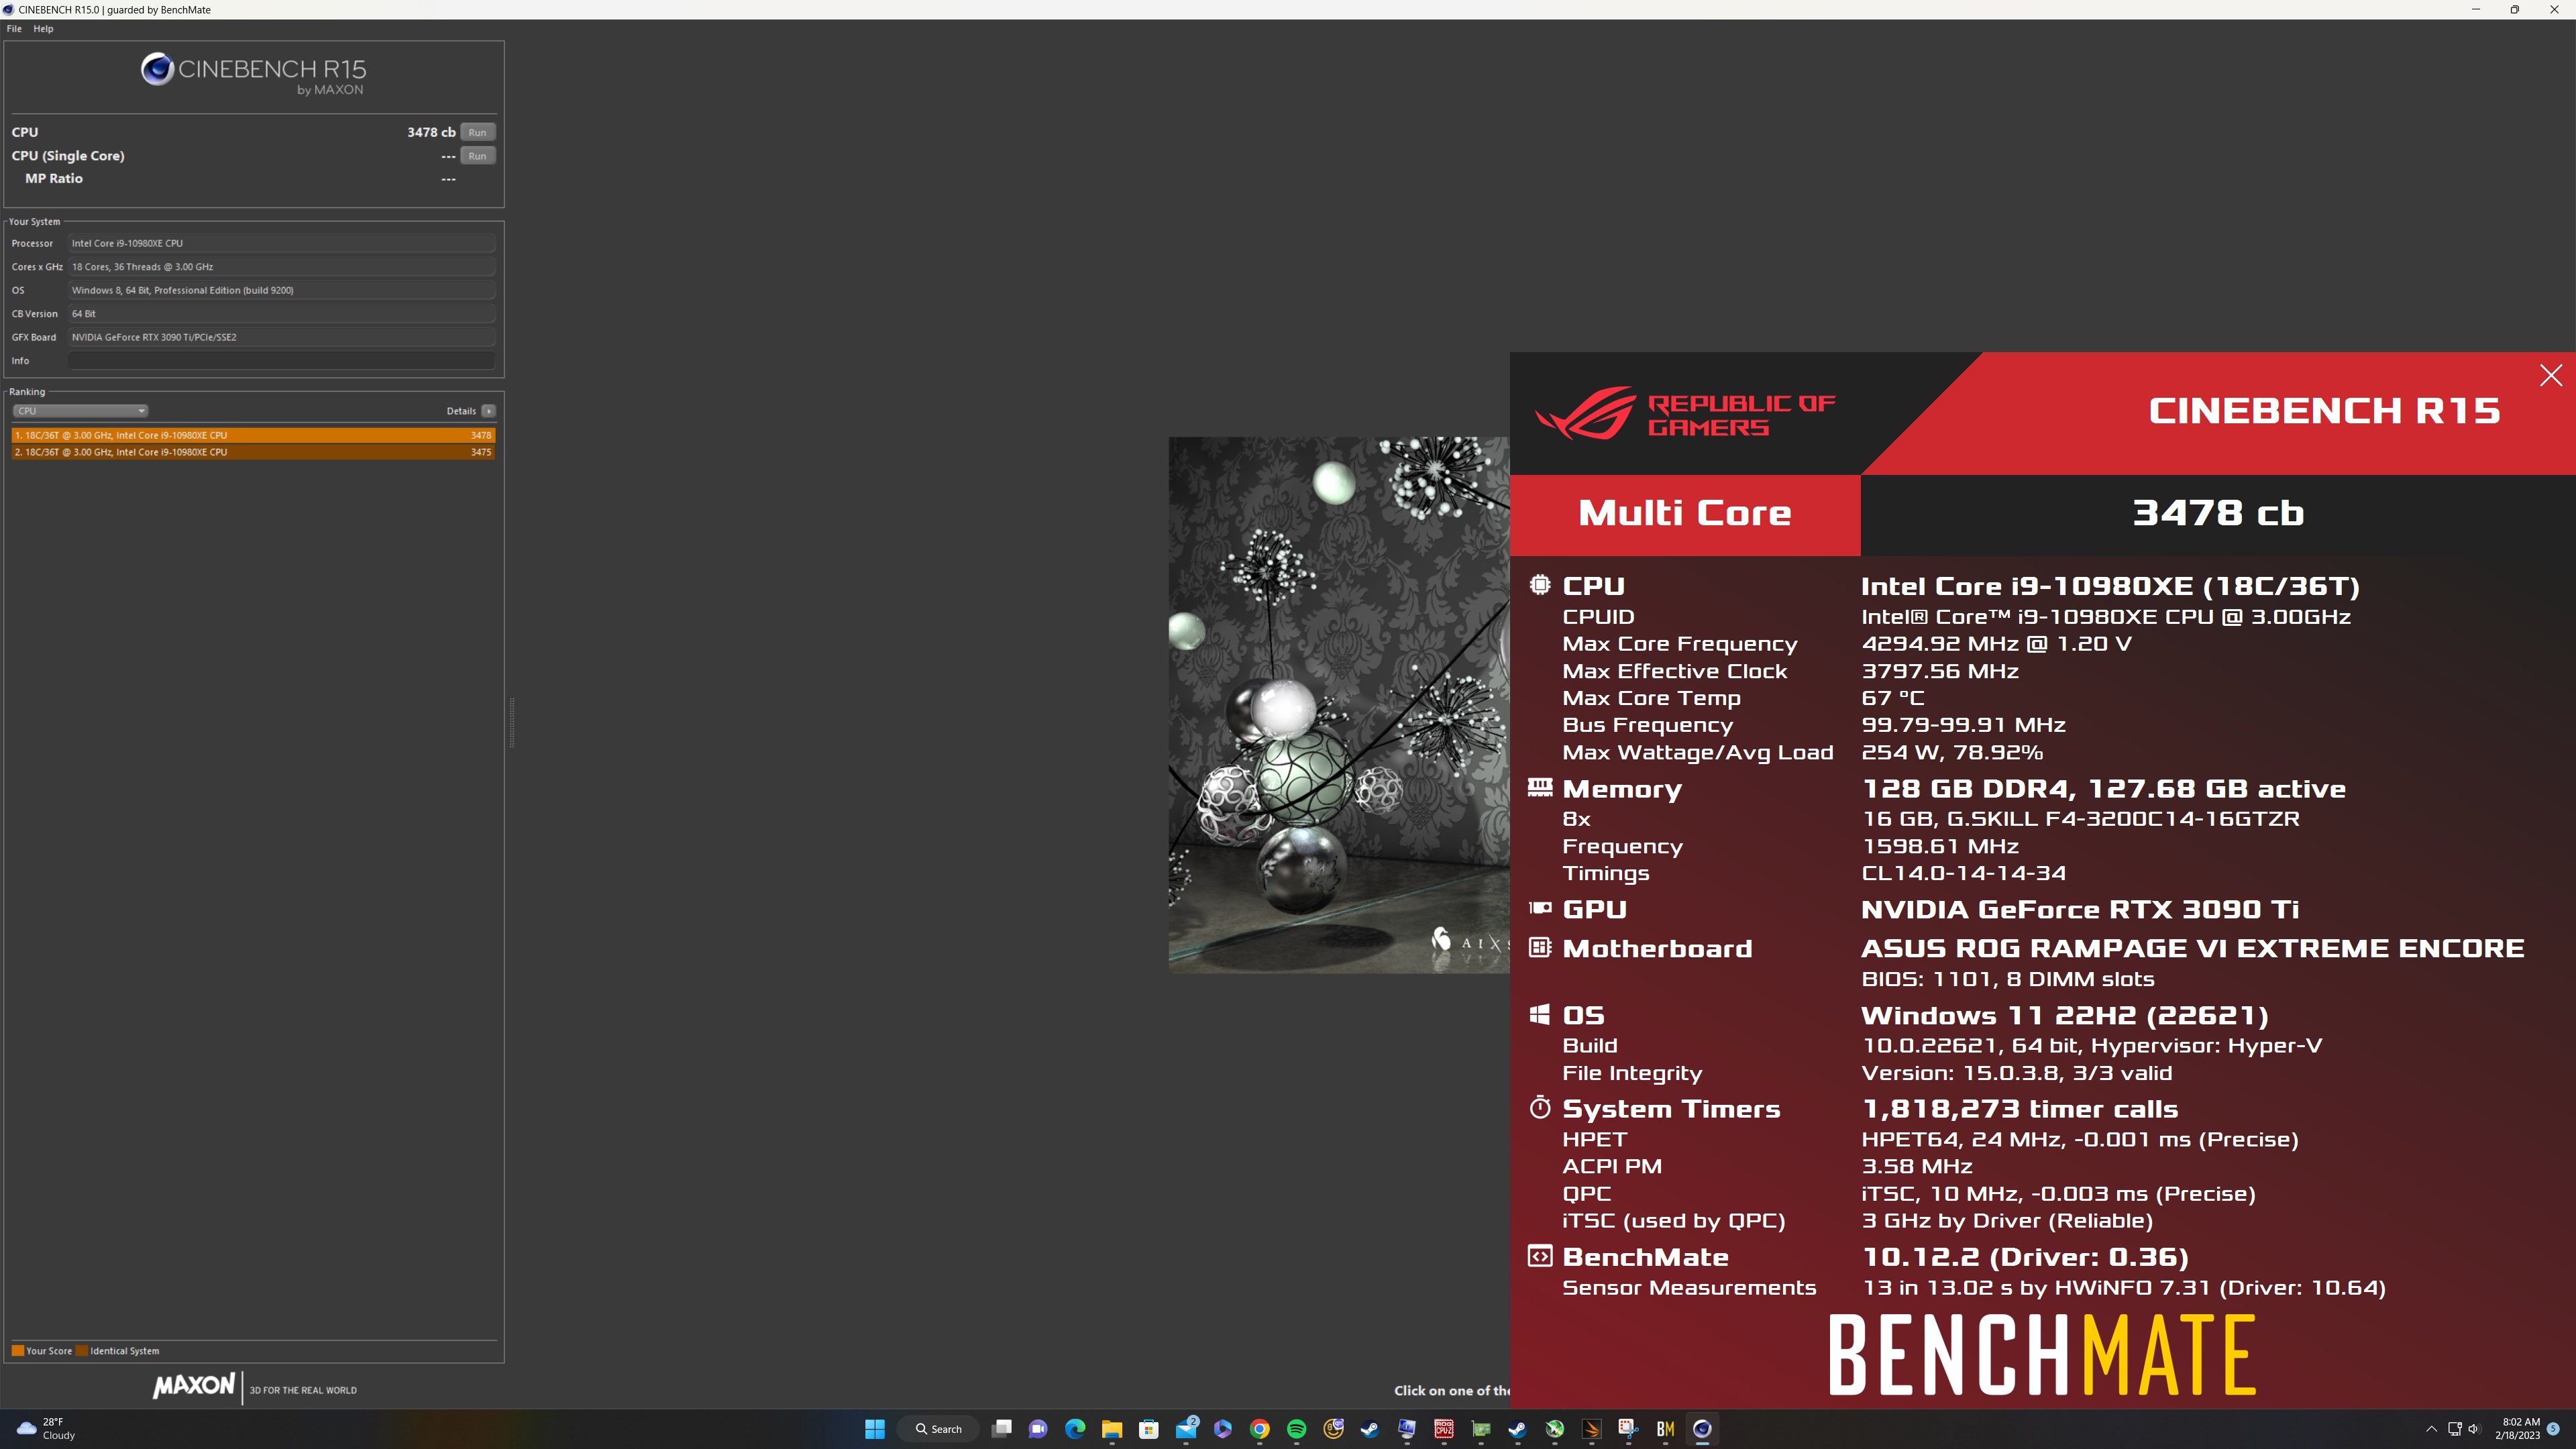
Task: Open ROG CPU-Z from taskbar
Action: coord(1444,1428)
